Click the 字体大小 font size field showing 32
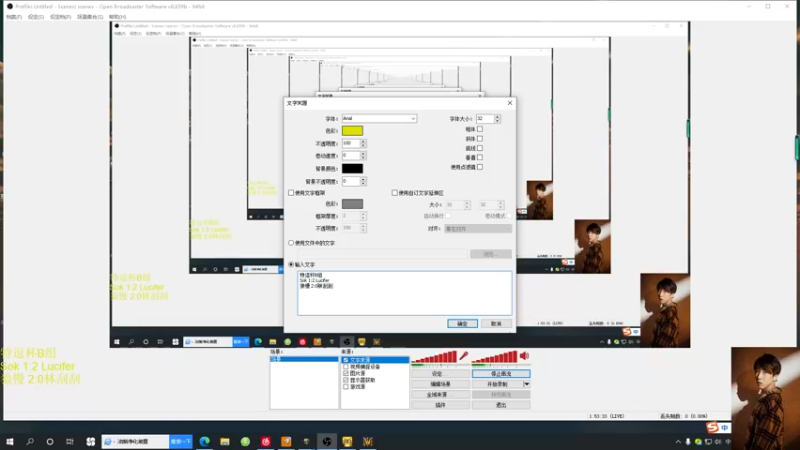800x450 pixels. pos(485,118)
